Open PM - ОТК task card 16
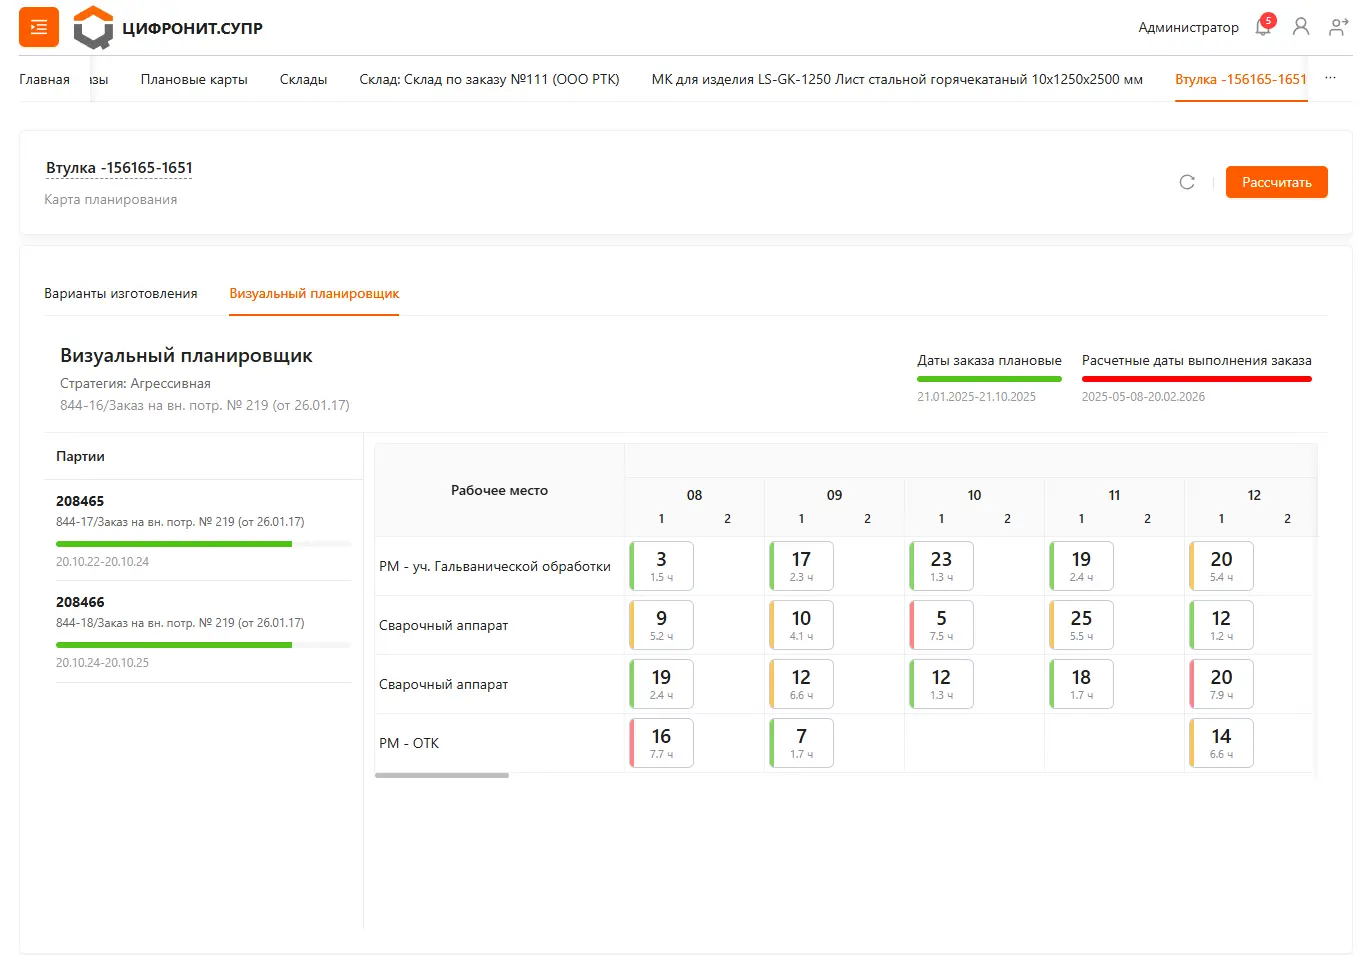 tap(661, 743)
